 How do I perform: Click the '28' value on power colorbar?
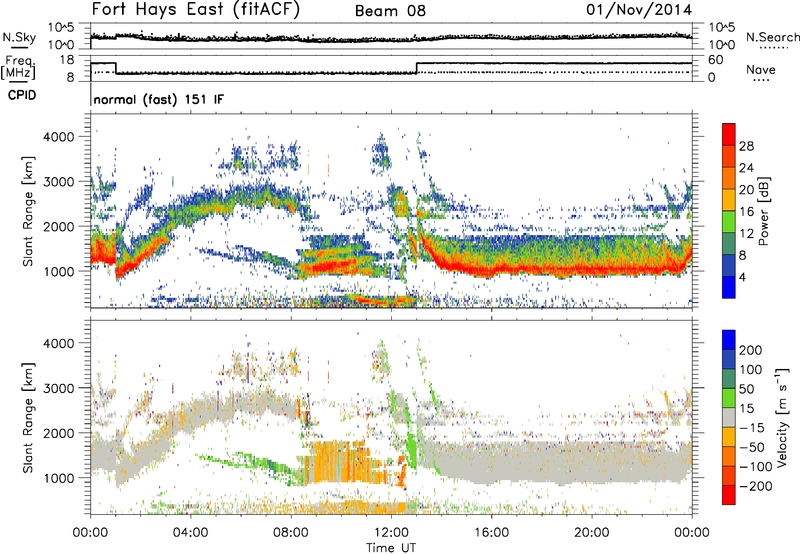tap(746, 146)
